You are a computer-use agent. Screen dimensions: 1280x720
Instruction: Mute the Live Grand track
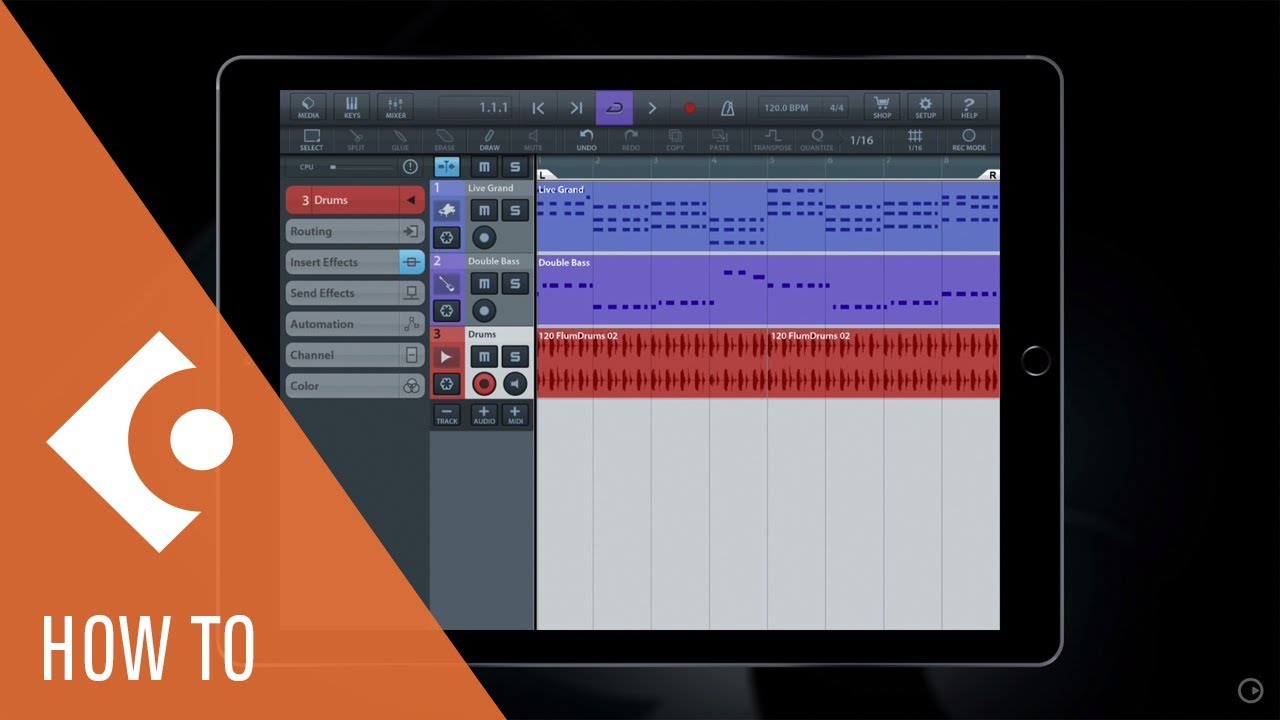click(484, 210)
